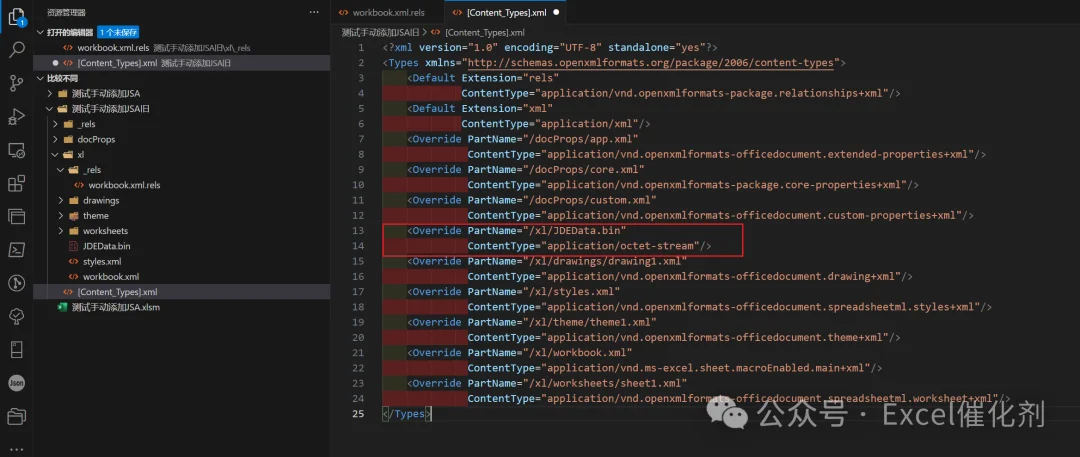Open explorer panel more actions ellipsis
This screenshot has height=457, width=1080.
[314, 12]
